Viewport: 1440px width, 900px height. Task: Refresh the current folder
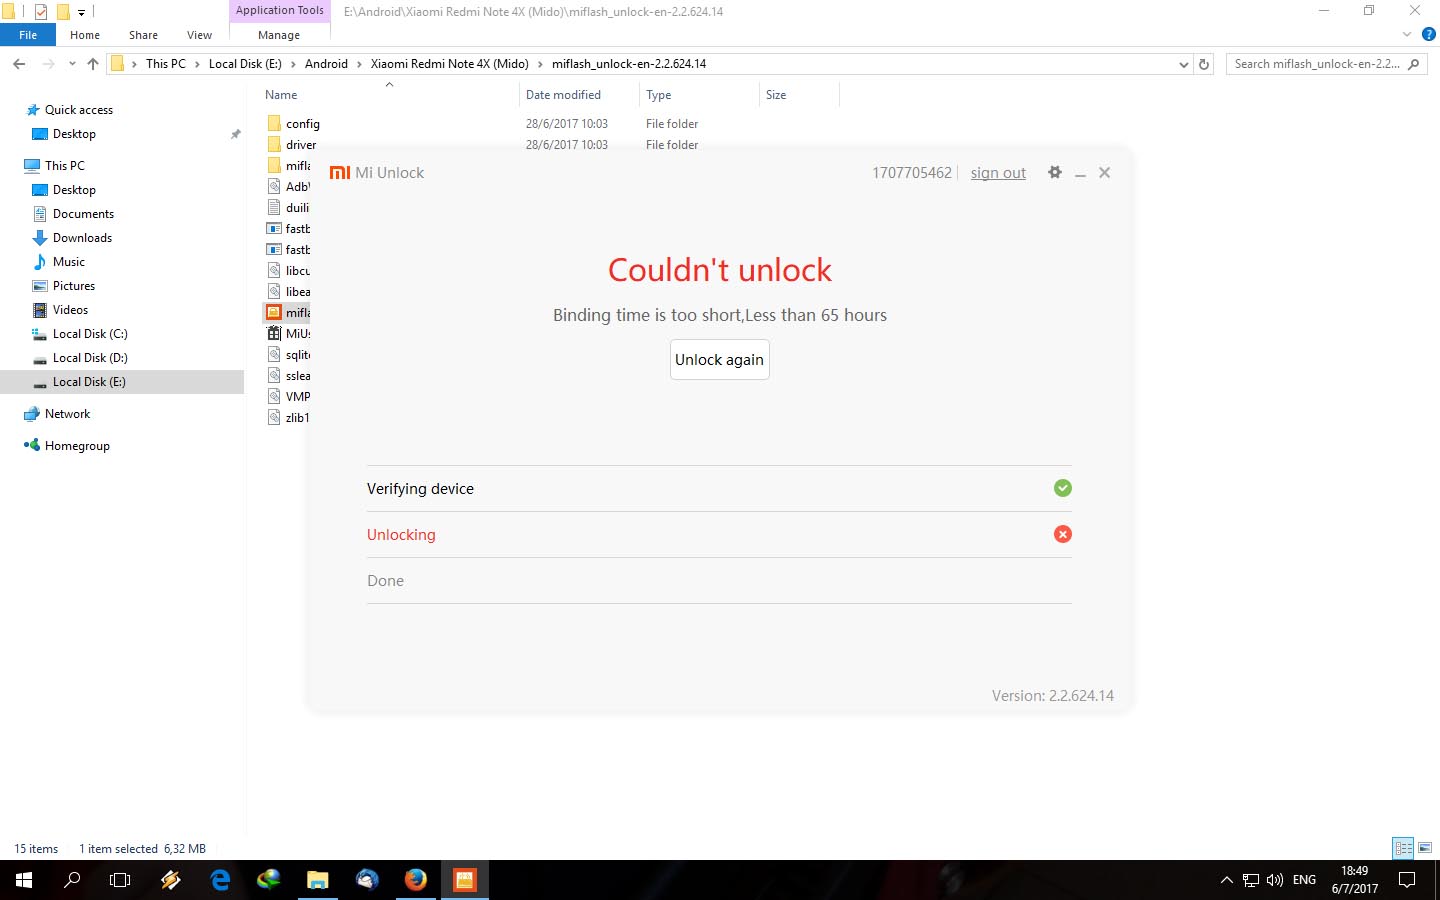[1204, 64]
